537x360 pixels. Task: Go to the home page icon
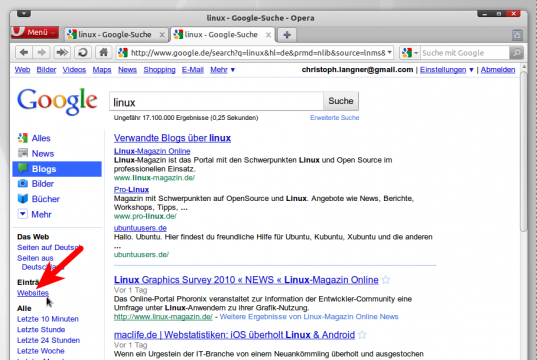(103, 53)
